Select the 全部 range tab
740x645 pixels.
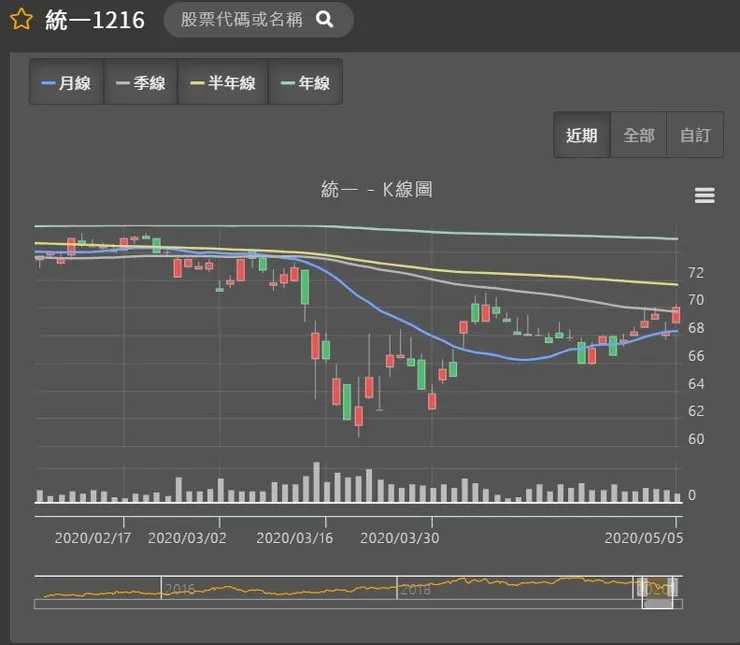[x=639, y=135]
